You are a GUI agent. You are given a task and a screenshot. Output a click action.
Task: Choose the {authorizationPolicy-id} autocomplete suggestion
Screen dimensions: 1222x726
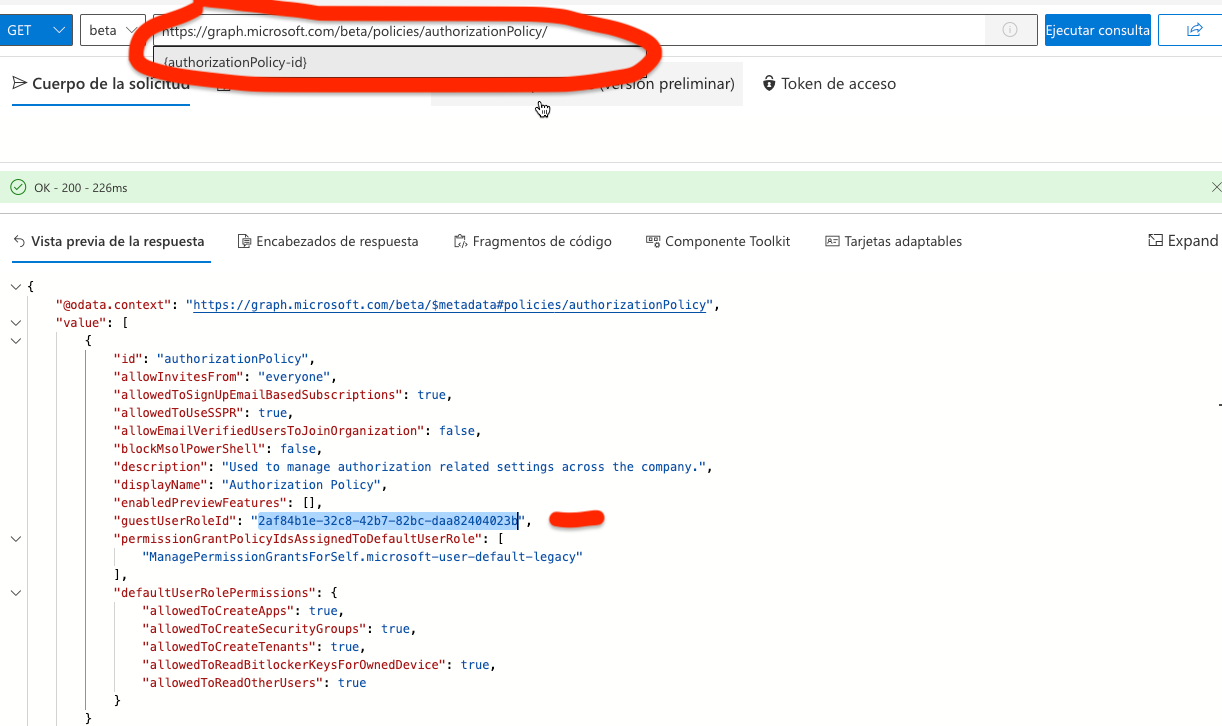coord(235,62)
